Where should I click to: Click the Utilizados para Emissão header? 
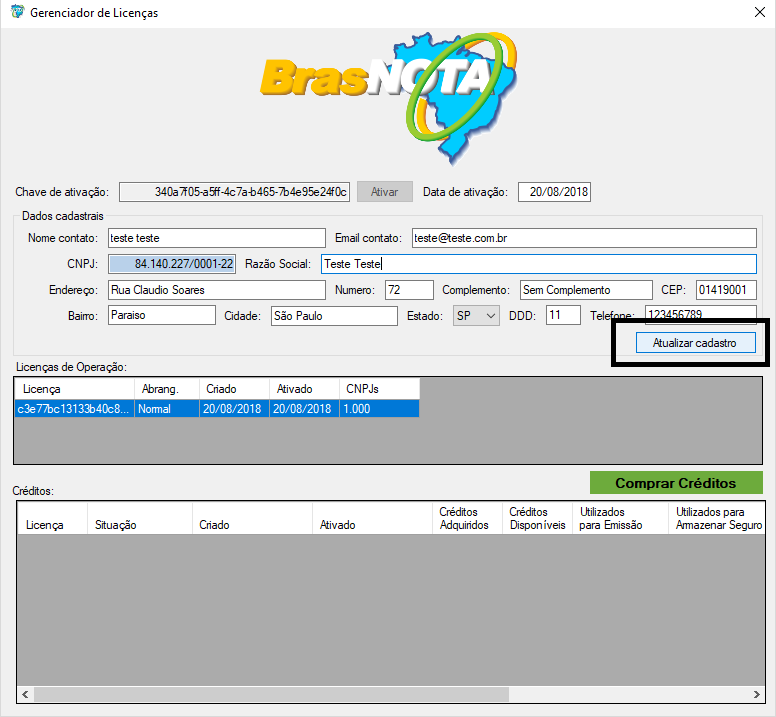[621, 518]
